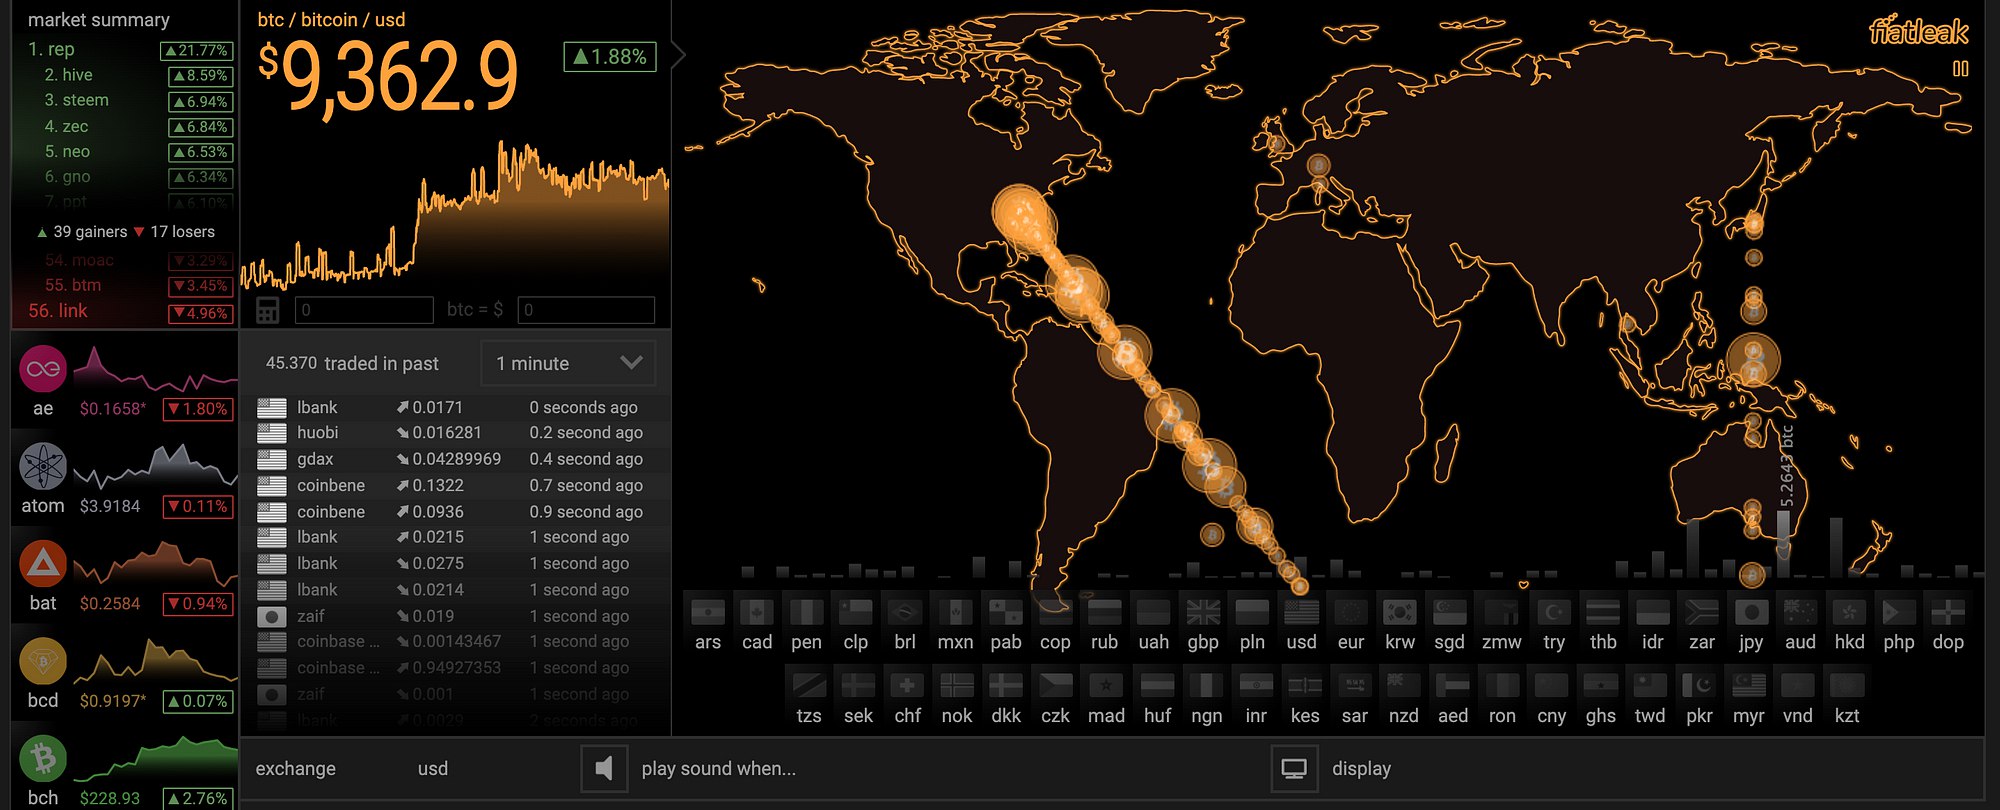
Task: Select the dkk currency flag
Action: coord(1006,686)
